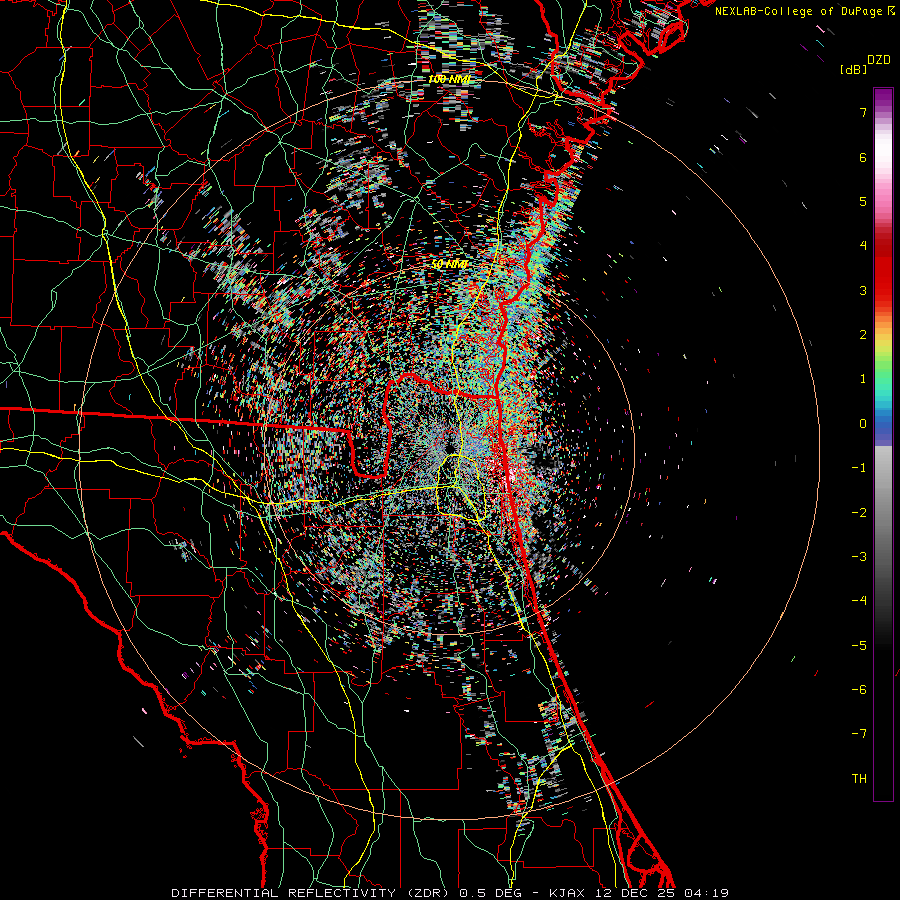Click the -3 dB scale value
Screen dimensions: 900x900
pos(859,557)
